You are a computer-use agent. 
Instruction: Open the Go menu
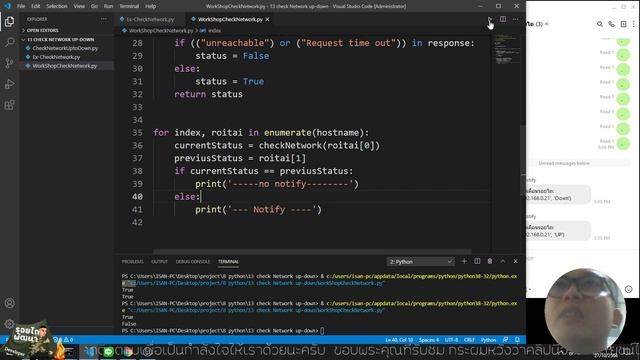tap(94, 6)
